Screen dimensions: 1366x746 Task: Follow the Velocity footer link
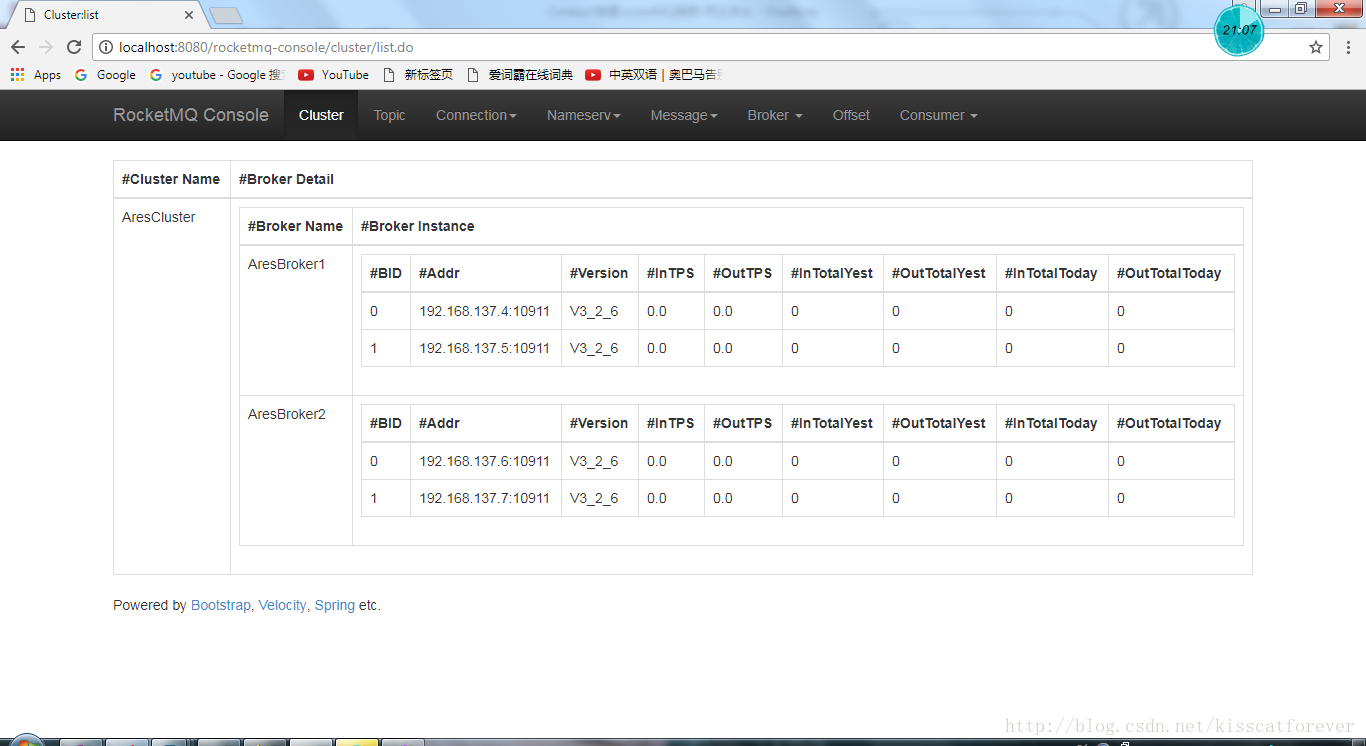[x=283, y=605]
